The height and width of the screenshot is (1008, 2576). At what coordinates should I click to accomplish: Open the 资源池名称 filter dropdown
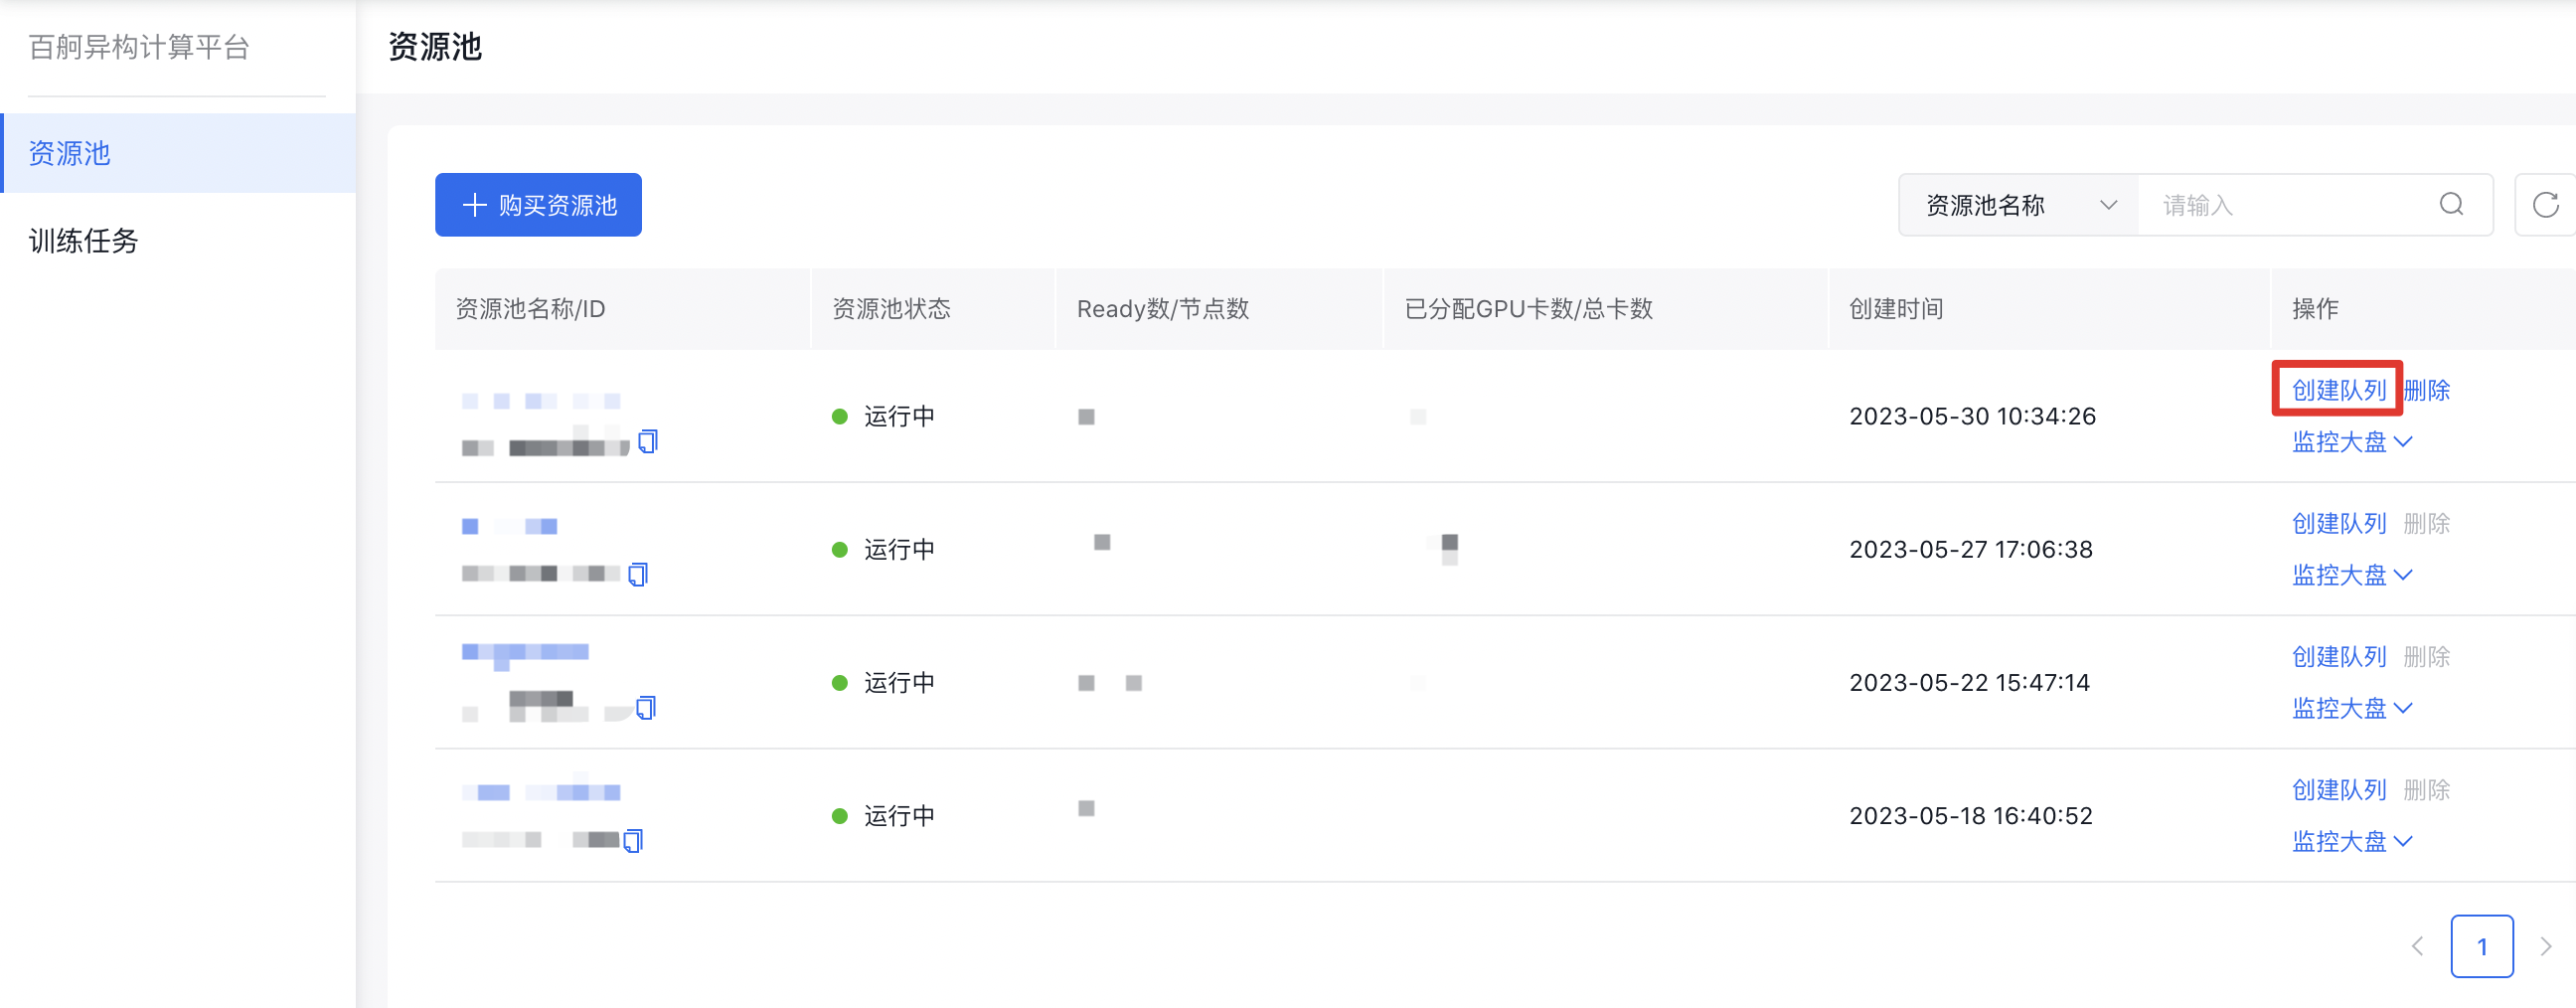click(2019, 205)
